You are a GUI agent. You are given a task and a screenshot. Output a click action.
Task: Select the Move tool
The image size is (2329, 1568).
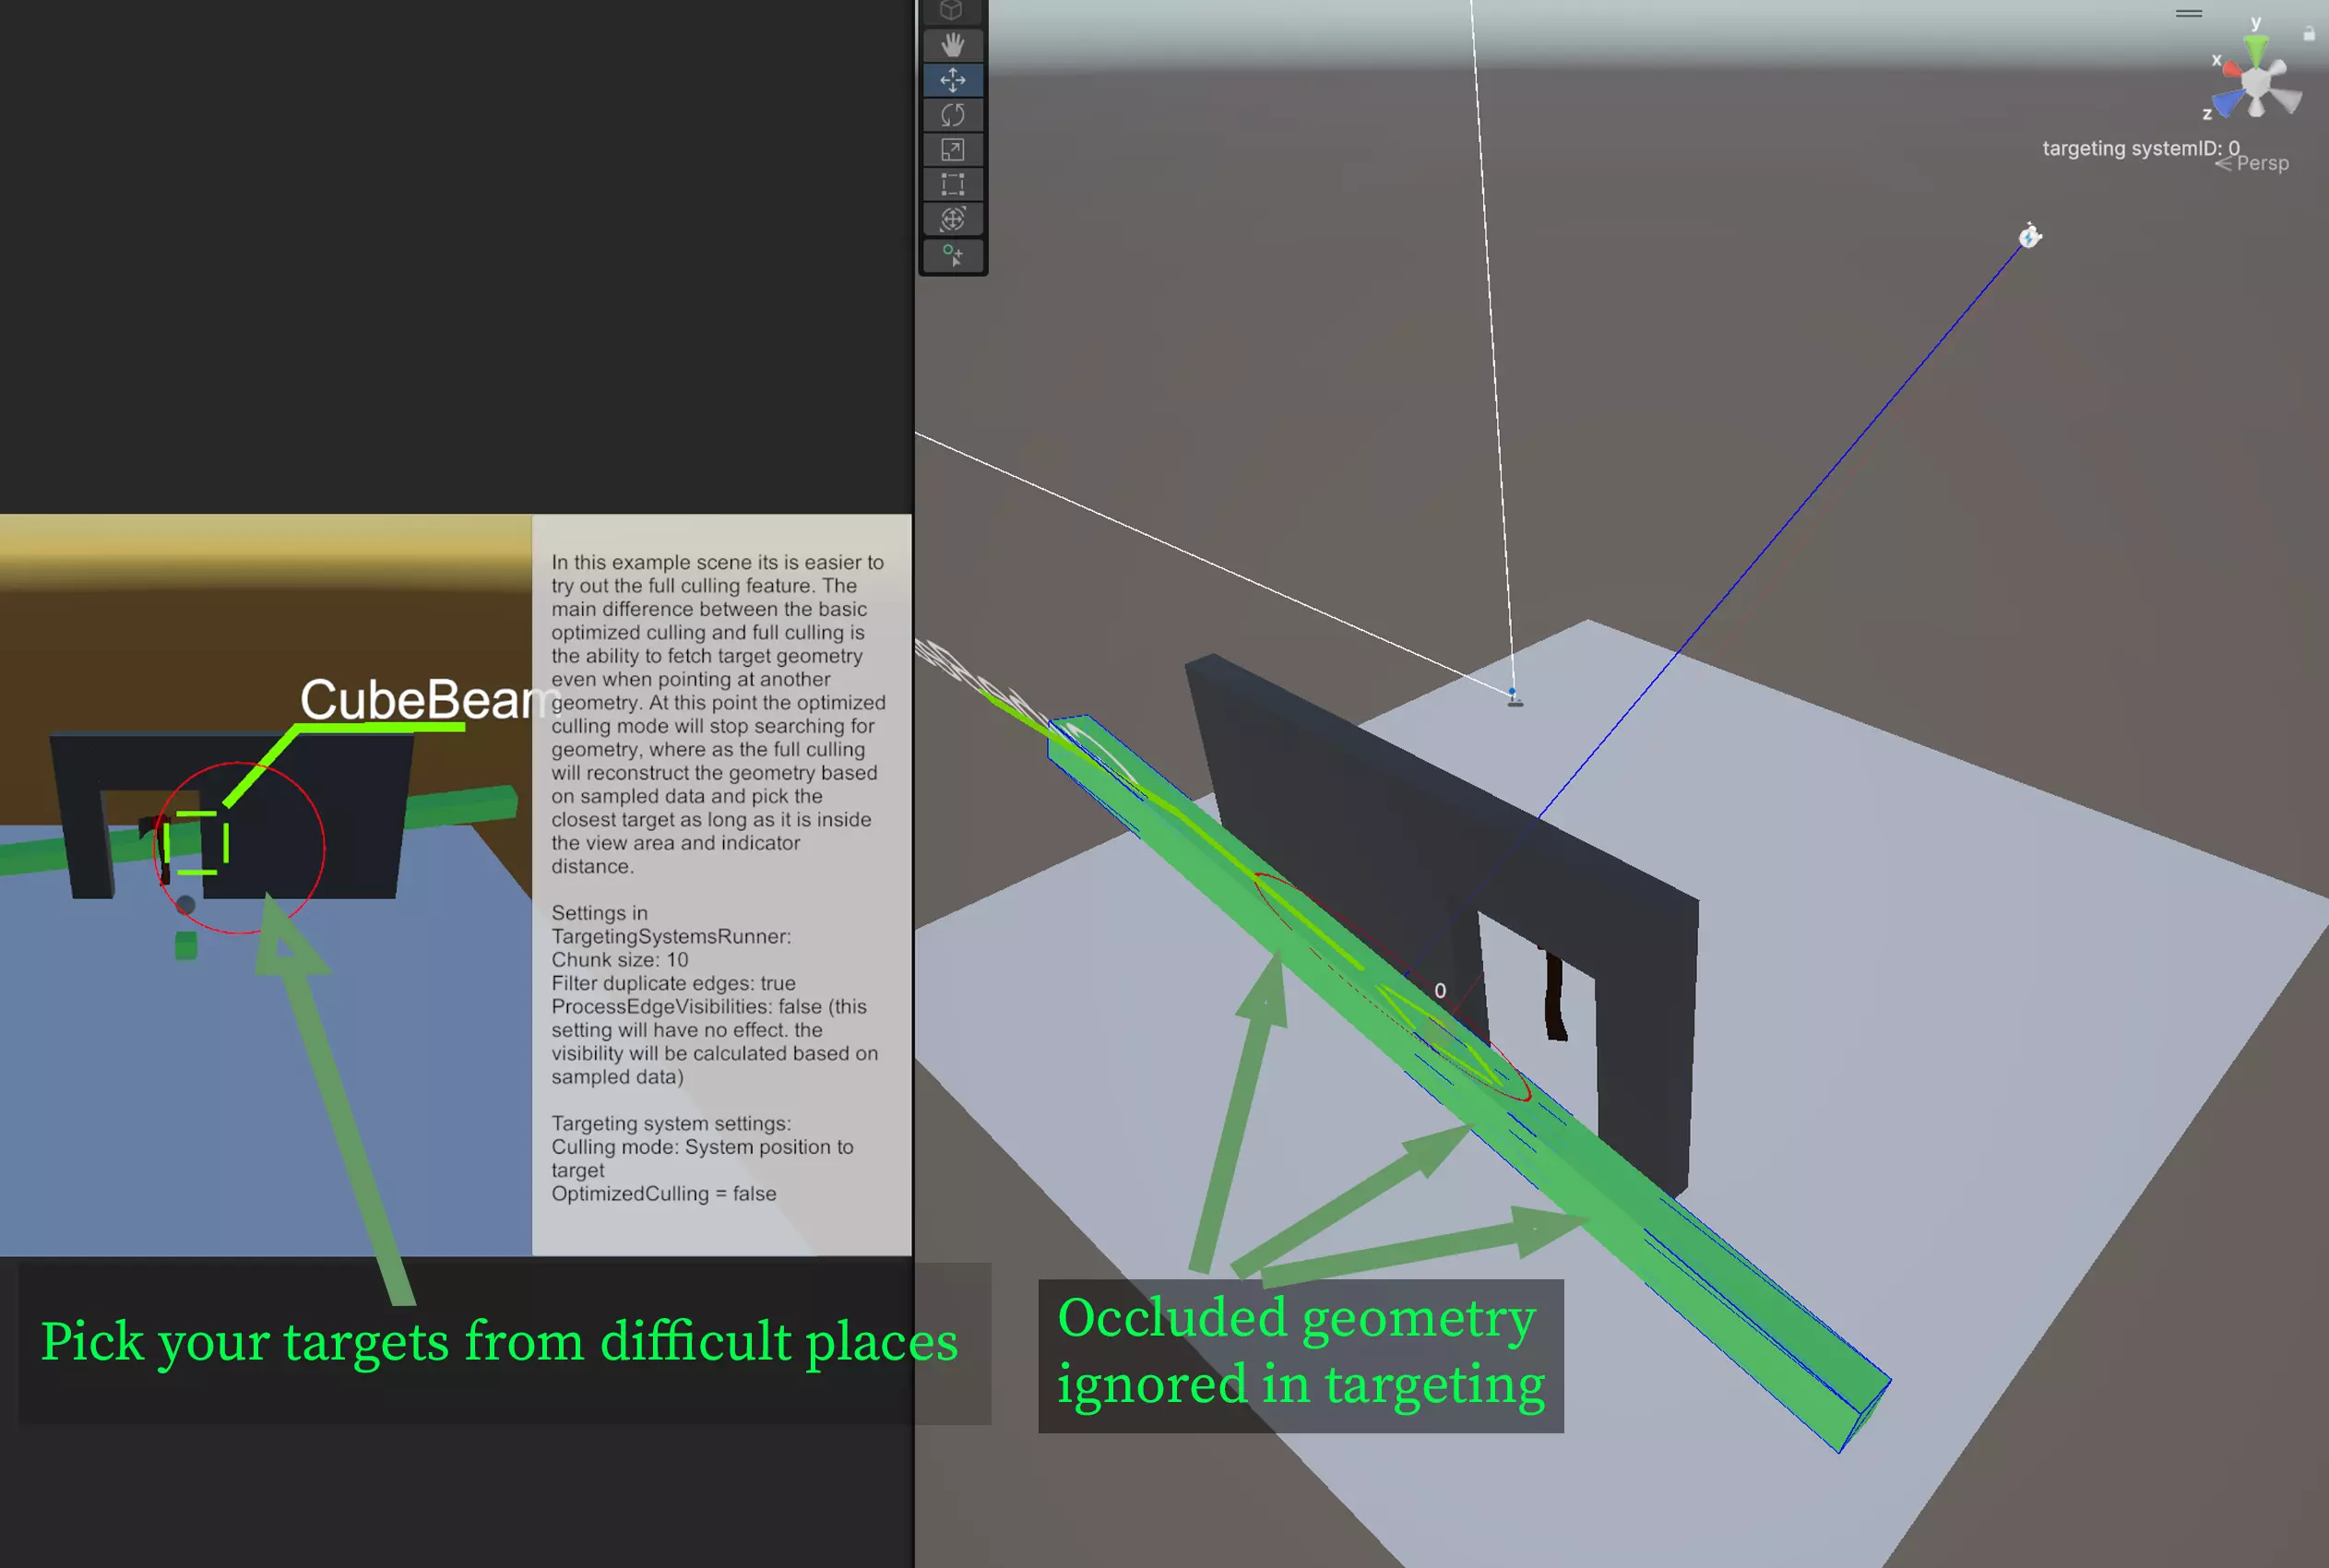point(952,80)
